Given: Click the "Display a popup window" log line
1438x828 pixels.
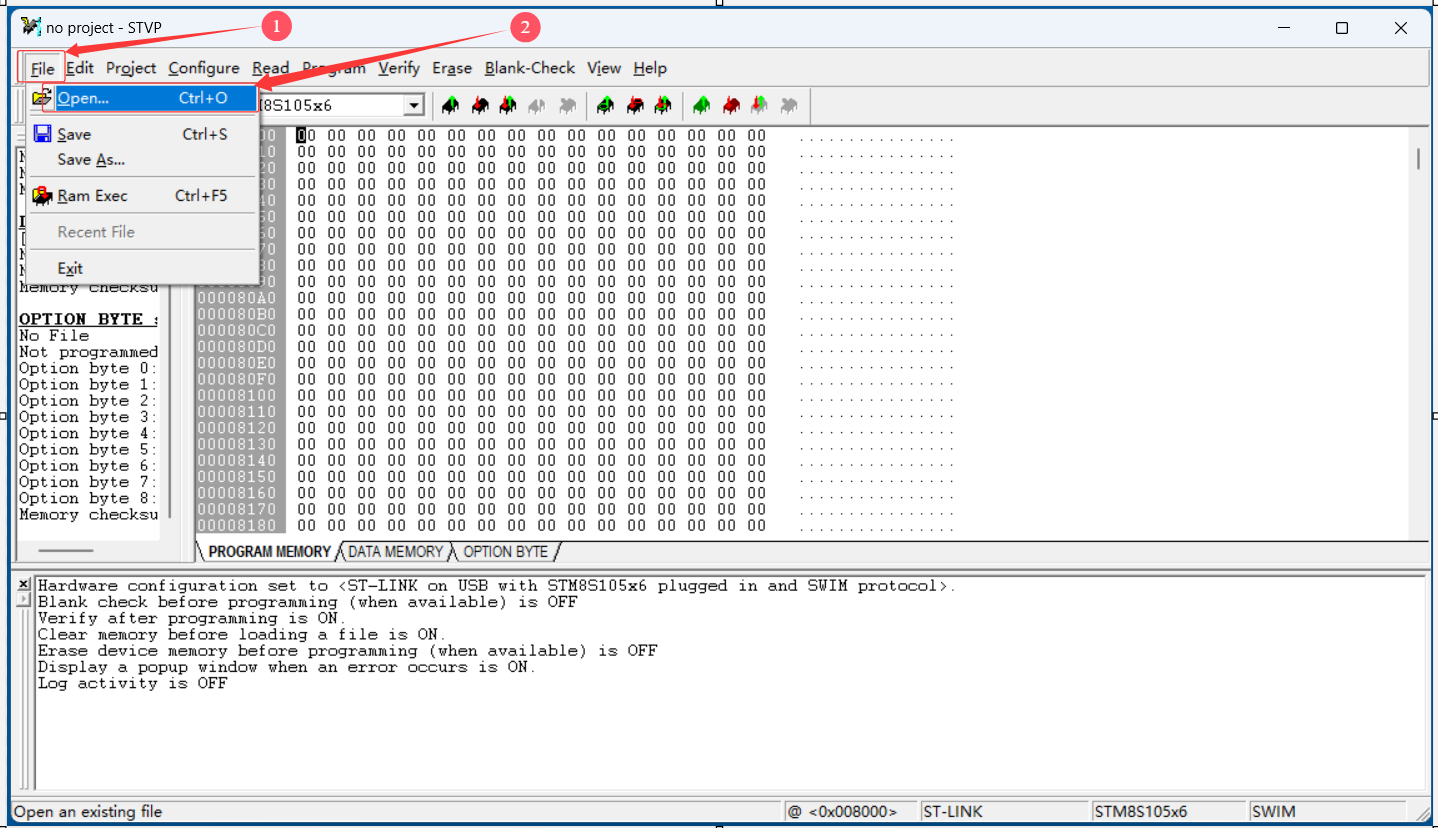Looking at the screenshot, I should tap(287, 667).
